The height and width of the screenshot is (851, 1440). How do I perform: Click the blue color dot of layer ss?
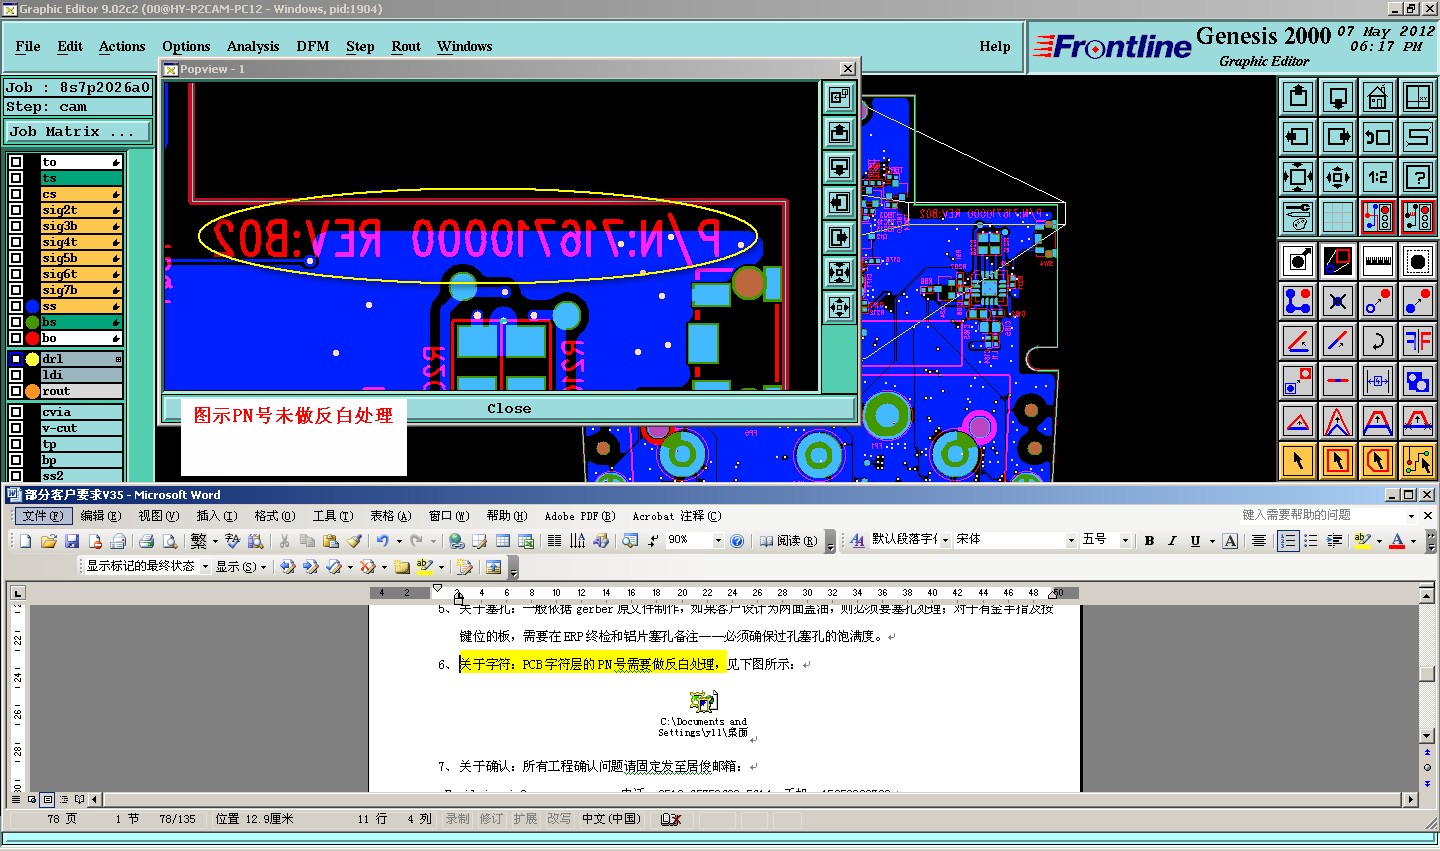pos(32,306)
